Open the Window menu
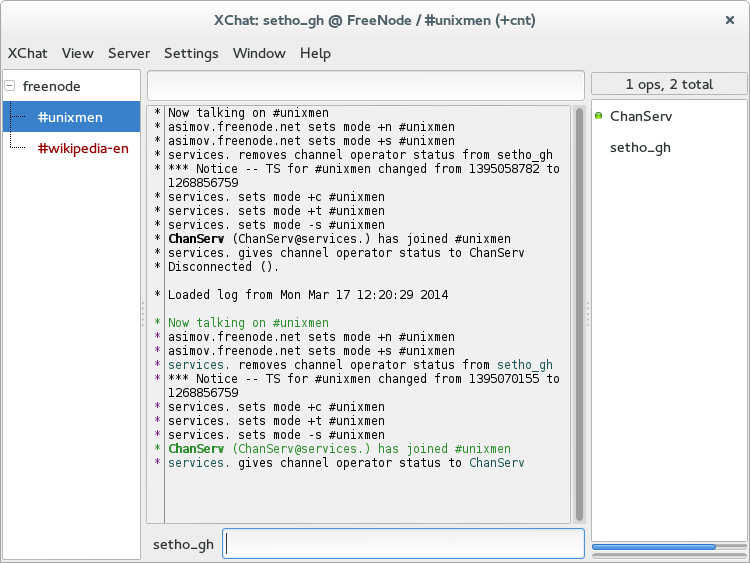This screenshot has height=563, width=750. [x=259, y=53]
